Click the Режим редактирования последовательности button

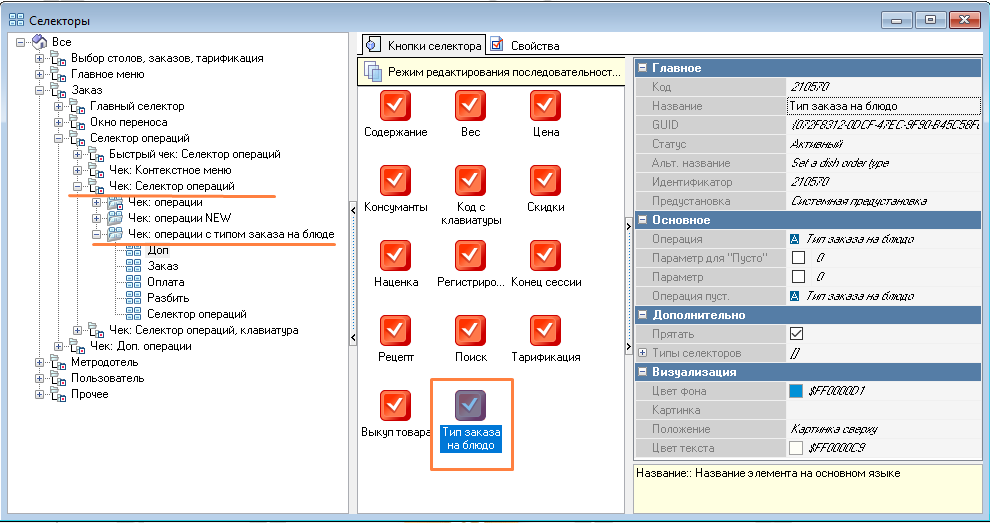coord(492,72)
